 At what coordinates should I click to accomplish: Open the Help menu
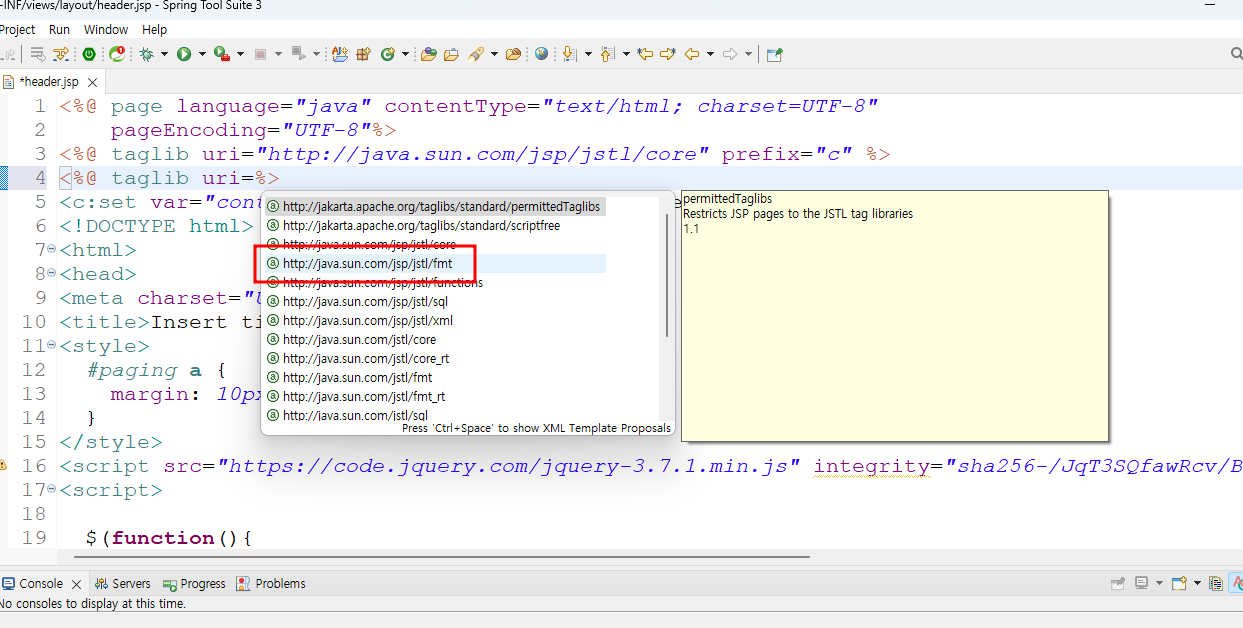coord(155,30)
